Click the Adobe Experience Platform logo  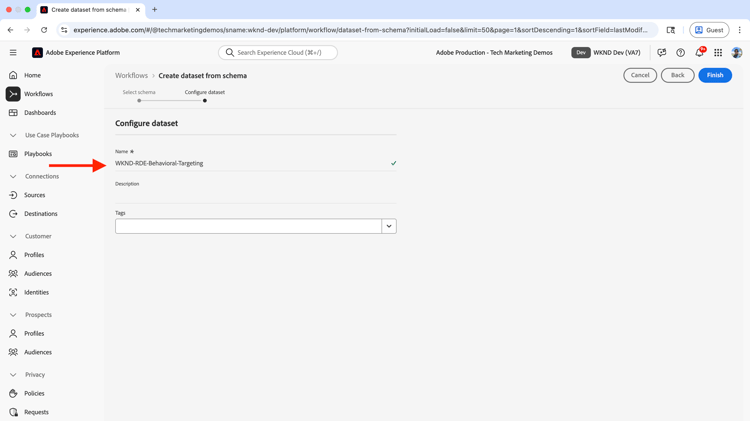(37, 53)
